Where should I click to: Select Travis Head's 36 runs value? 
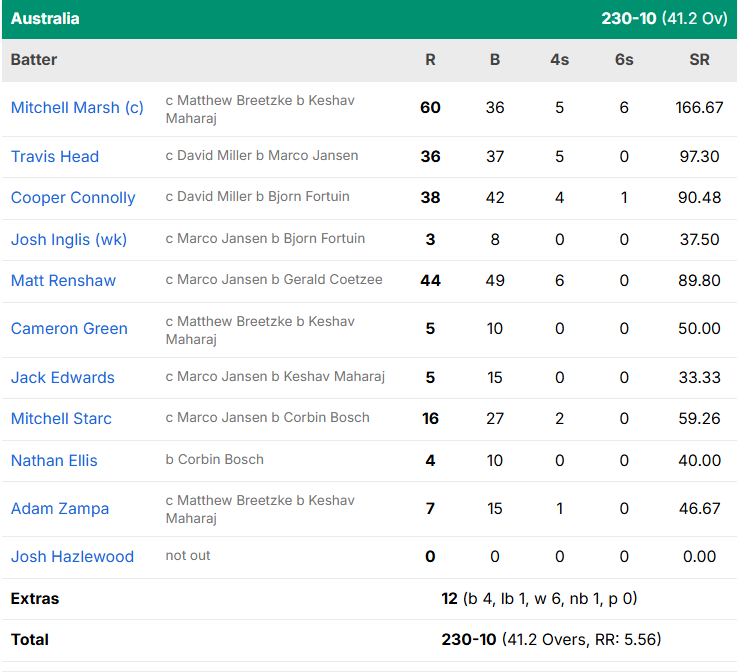430,157
